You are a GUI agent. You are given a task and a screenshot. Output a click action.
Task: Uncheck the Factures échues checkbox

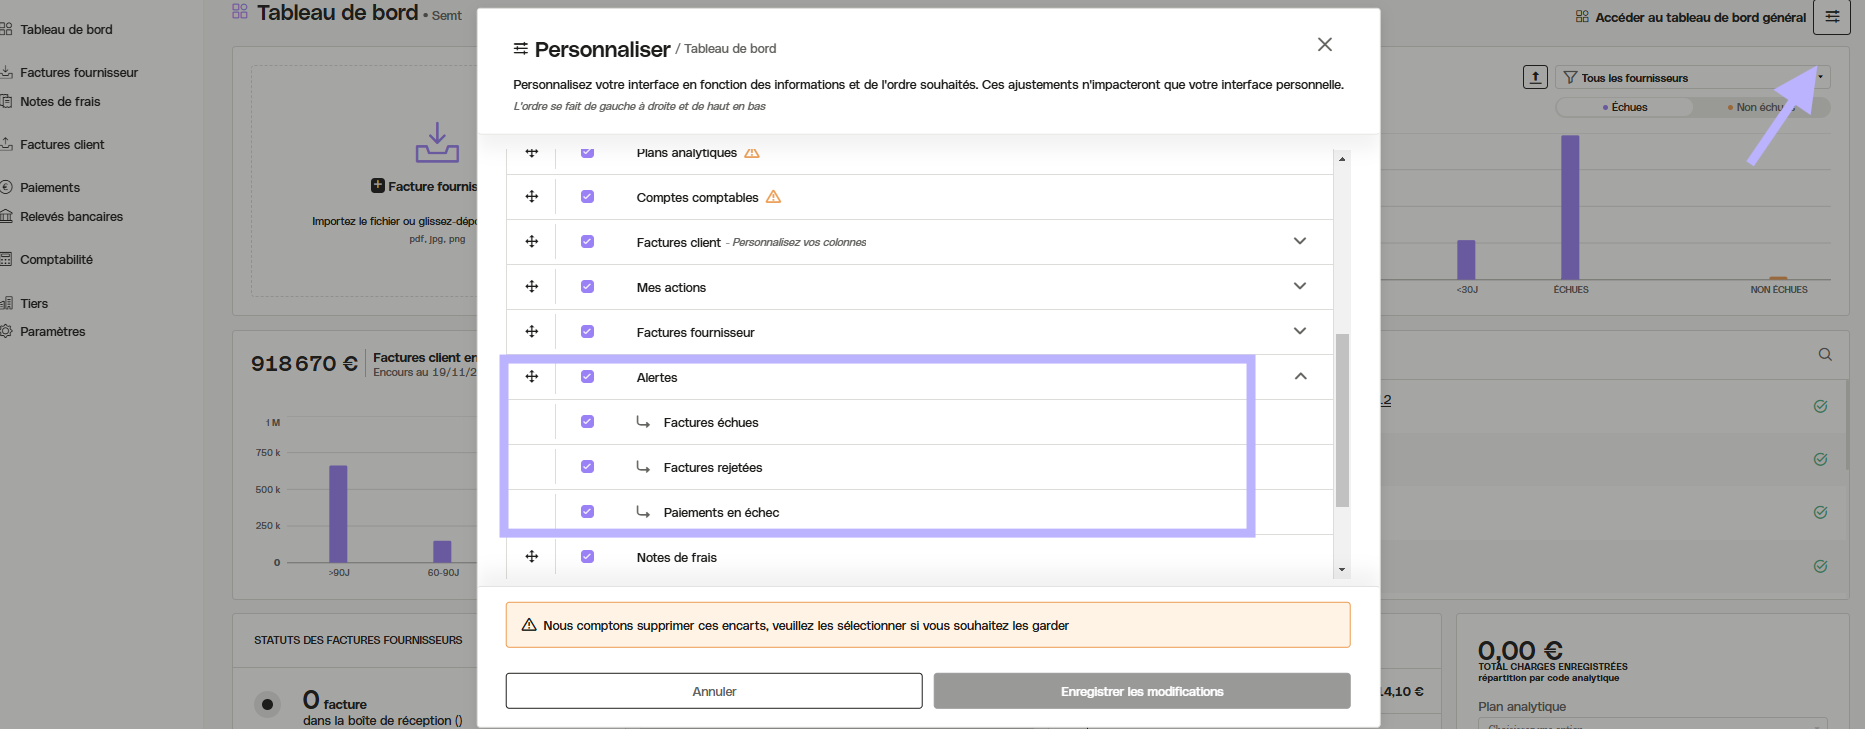pyautogui.click(x=587, y=422)
